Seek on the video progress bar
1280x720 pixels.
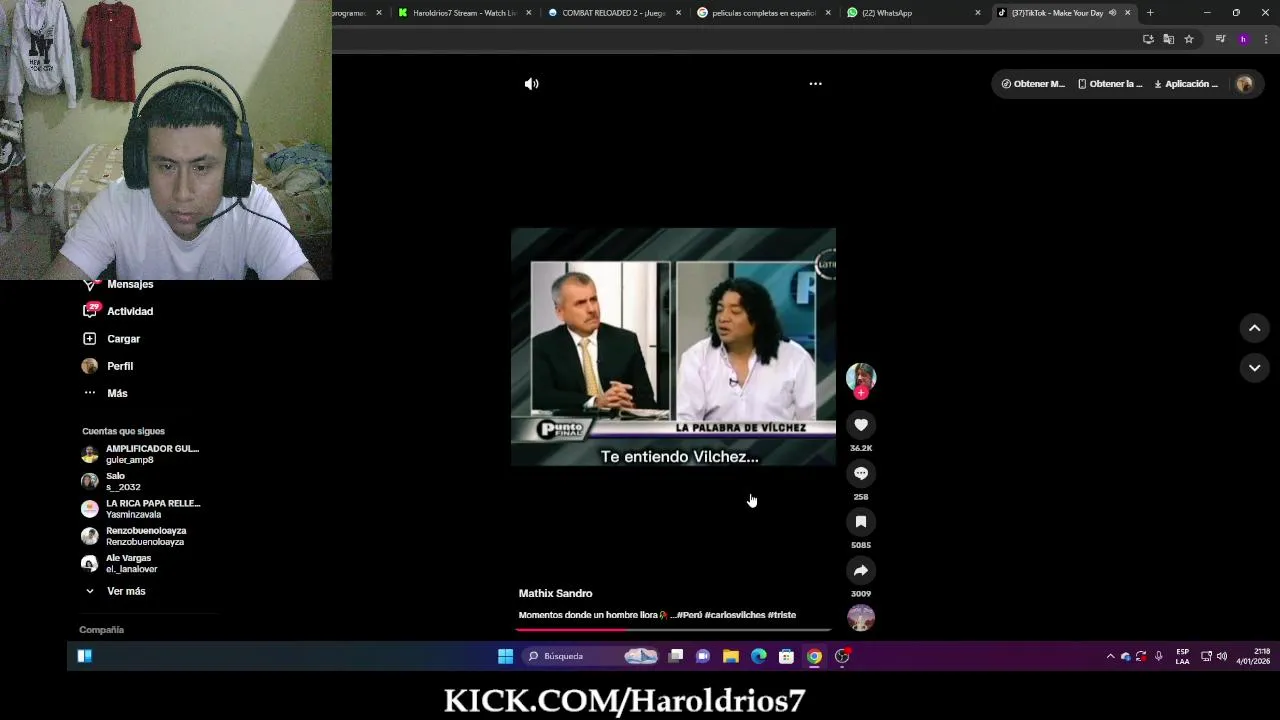[674, 630]
